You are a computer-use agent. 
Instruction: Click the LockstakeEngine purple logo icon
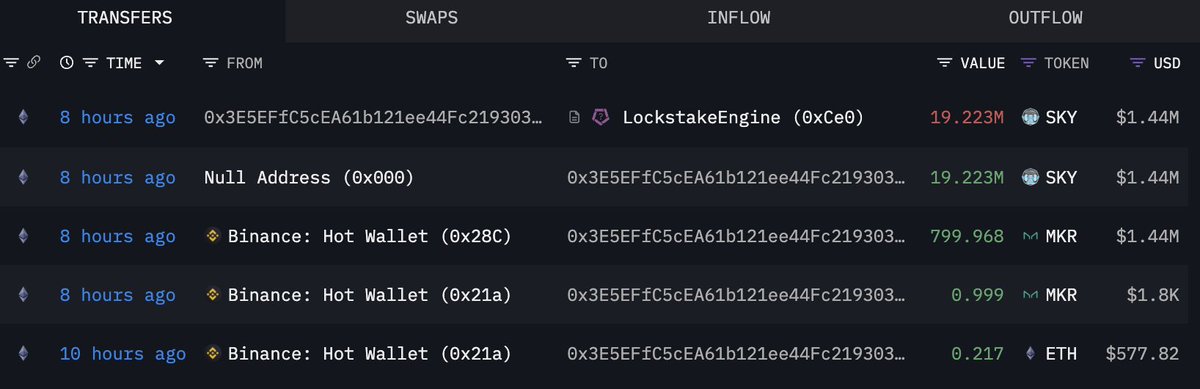point(602,118)
